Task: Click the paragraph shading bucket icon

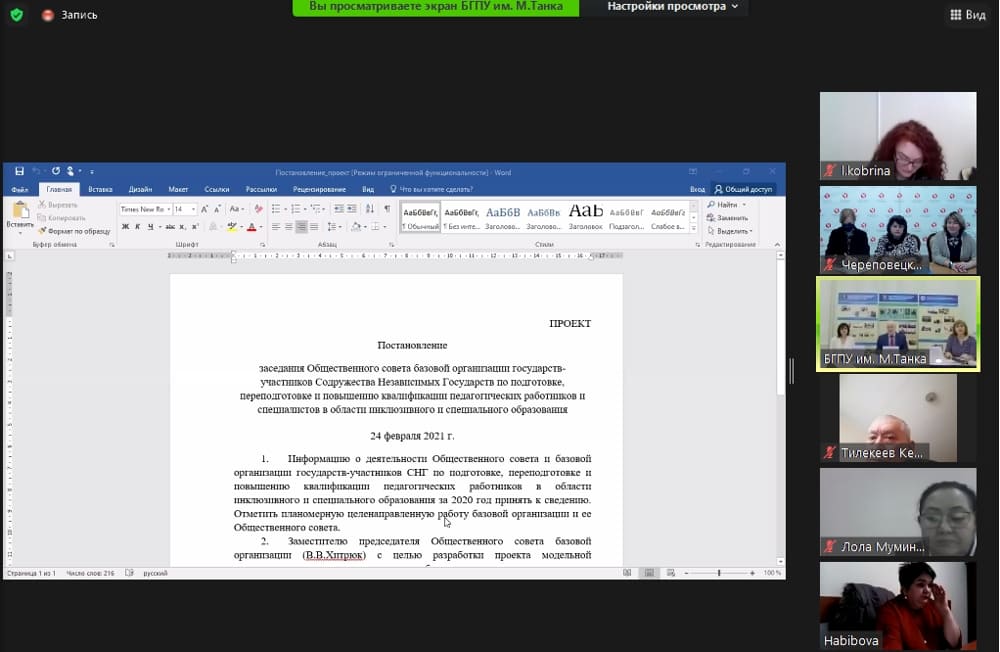Action: pos(356,226)
